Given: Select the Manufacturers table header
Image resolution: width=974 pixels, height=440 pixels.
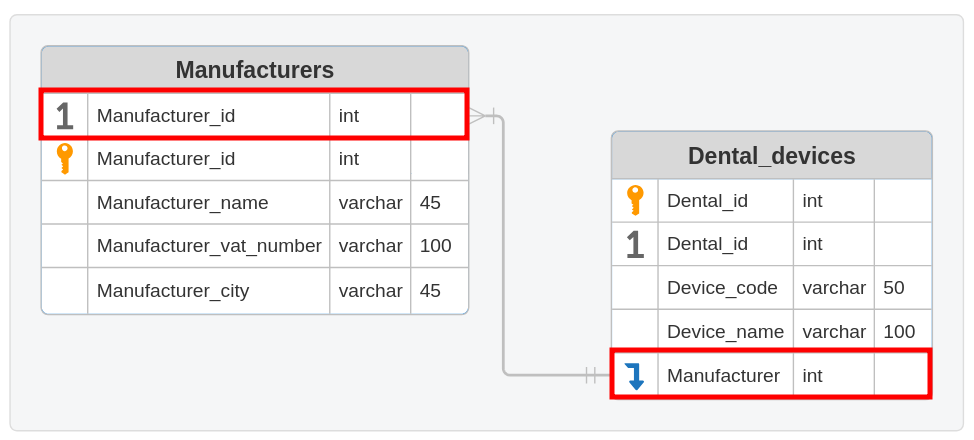Looking at the screenshot, I should click(254, 70).
